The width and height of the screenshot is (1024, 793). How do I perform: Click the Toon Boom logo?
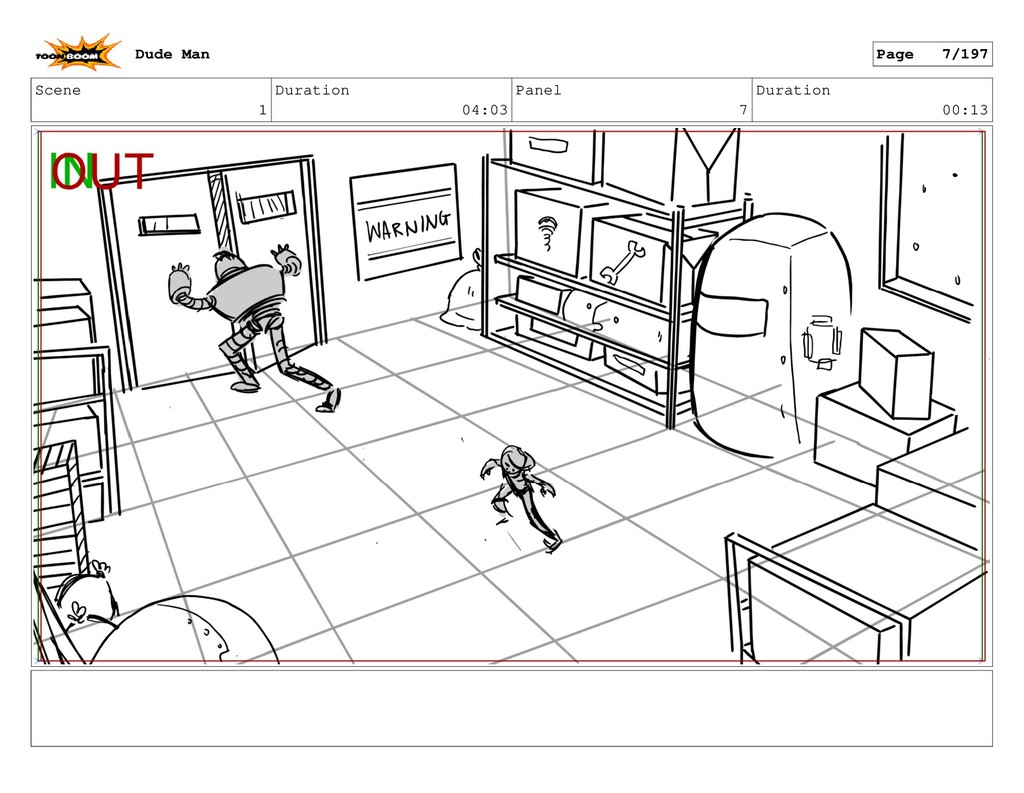click(x=79, y=54)
